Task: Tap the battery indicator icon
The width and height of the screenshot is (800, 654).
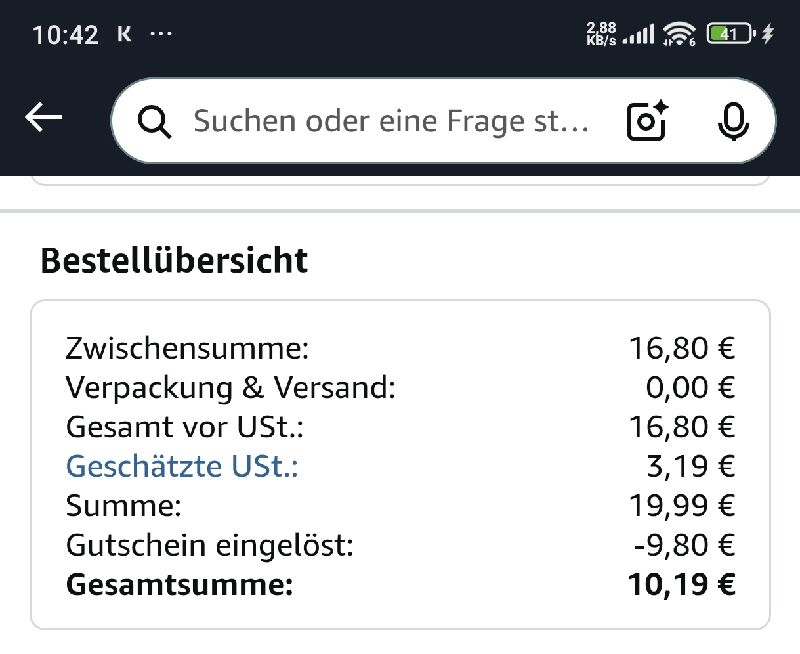Action: coord(729,34)
